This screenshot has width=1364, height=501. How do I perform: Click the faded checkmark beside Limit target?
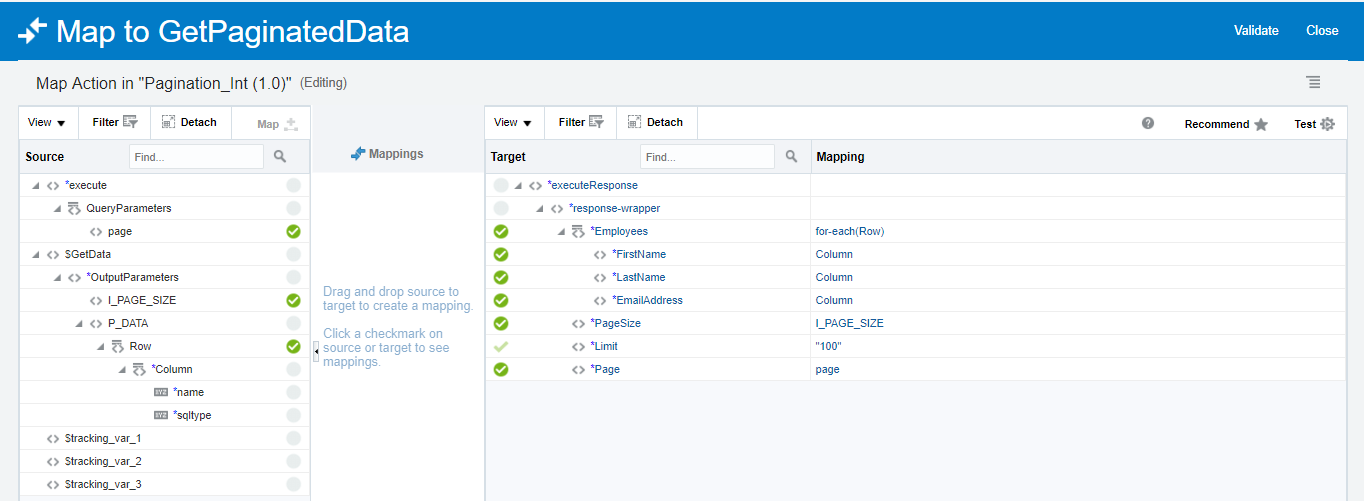click(x=501, y=346)
